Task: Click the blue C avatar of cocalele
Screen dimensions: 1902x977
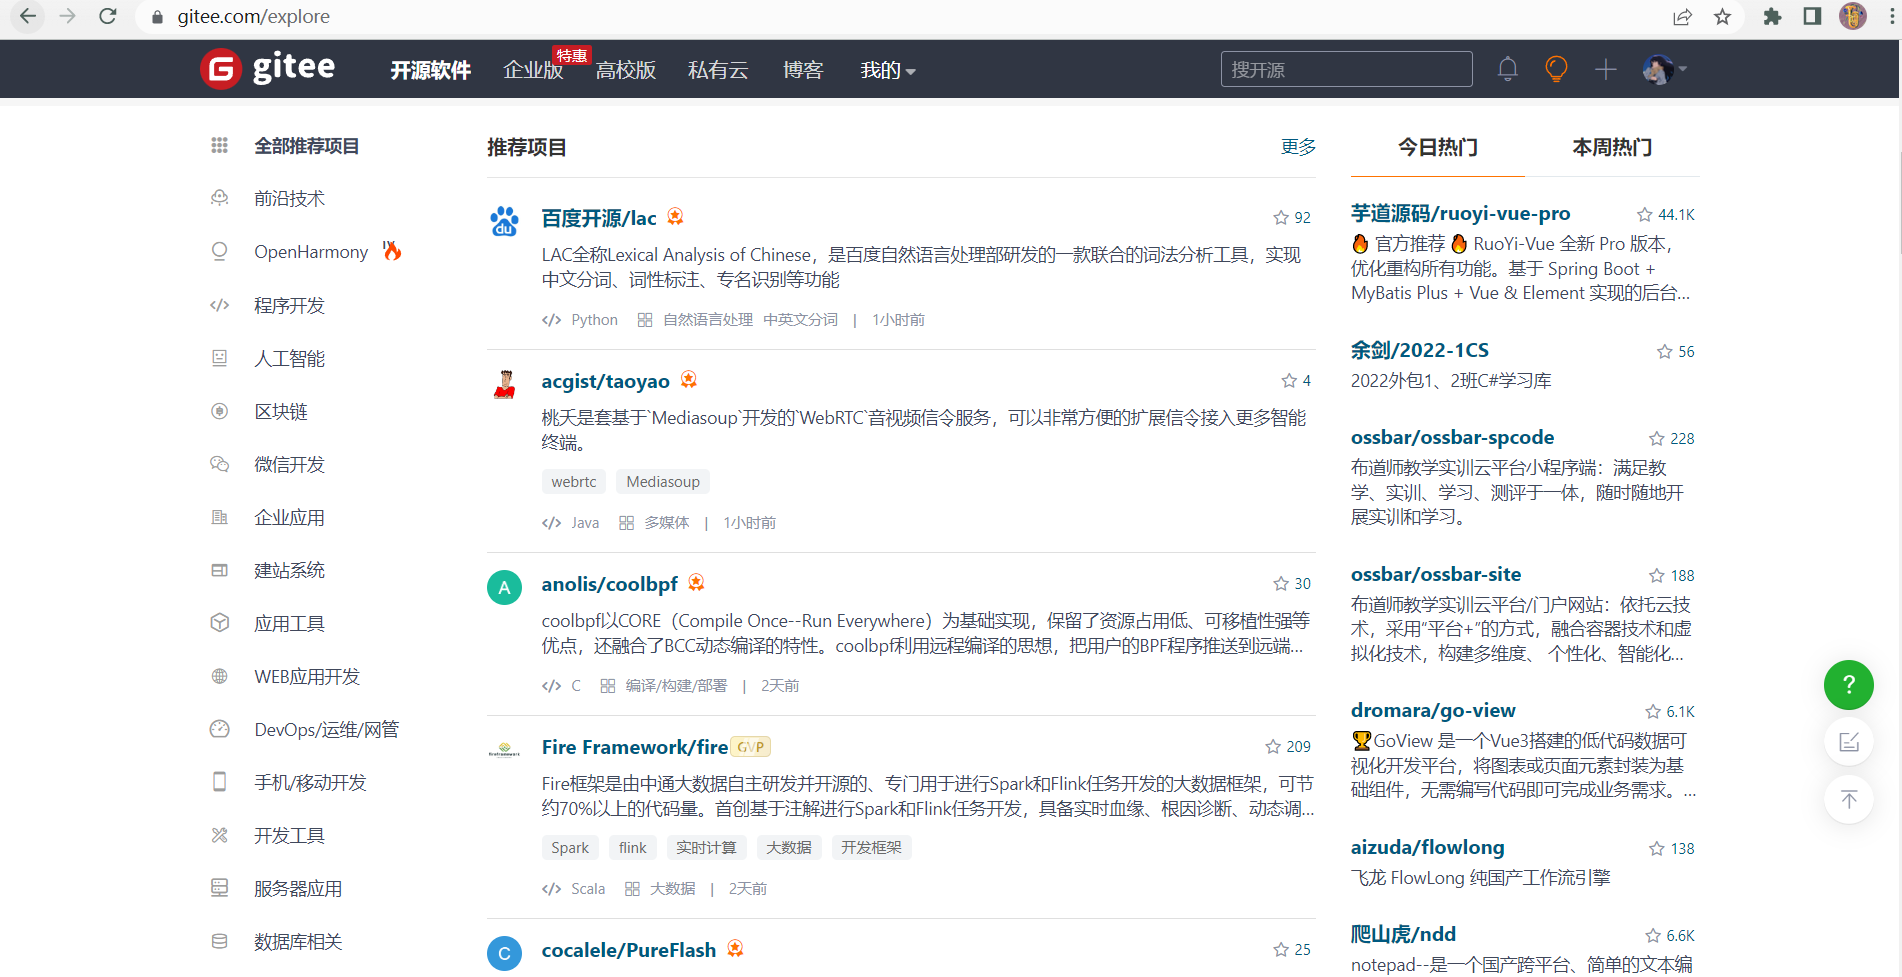Action: click(x=505, y=953)
